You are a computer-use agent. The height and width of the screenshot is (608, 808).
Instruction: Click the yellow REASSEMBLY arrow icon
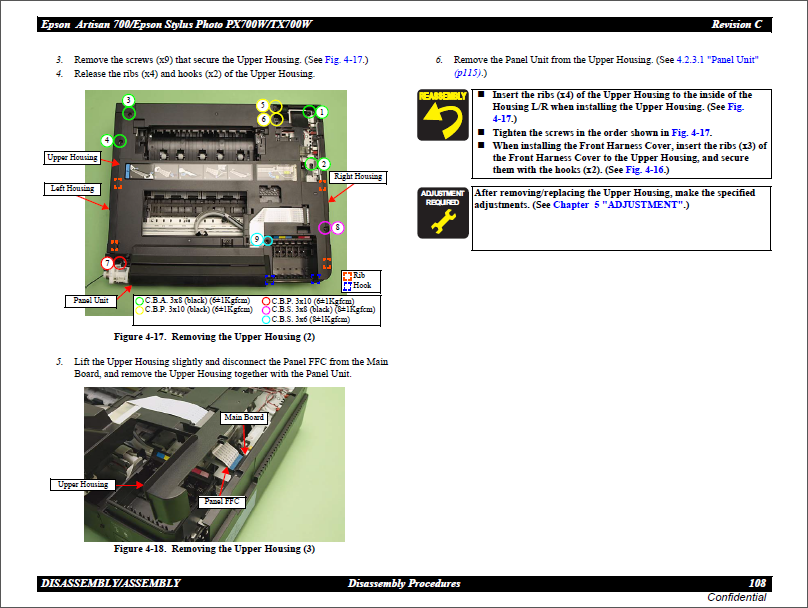(x=442, y=113)
